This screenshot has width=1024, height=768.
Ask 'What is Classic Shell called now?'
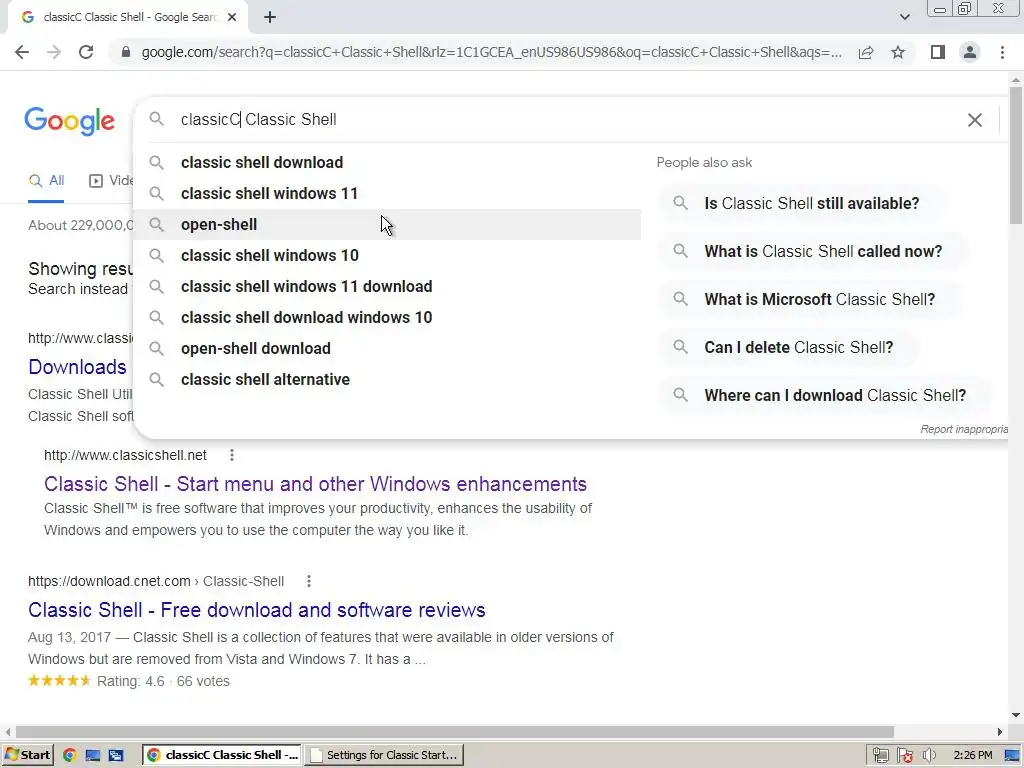[814, 251]
